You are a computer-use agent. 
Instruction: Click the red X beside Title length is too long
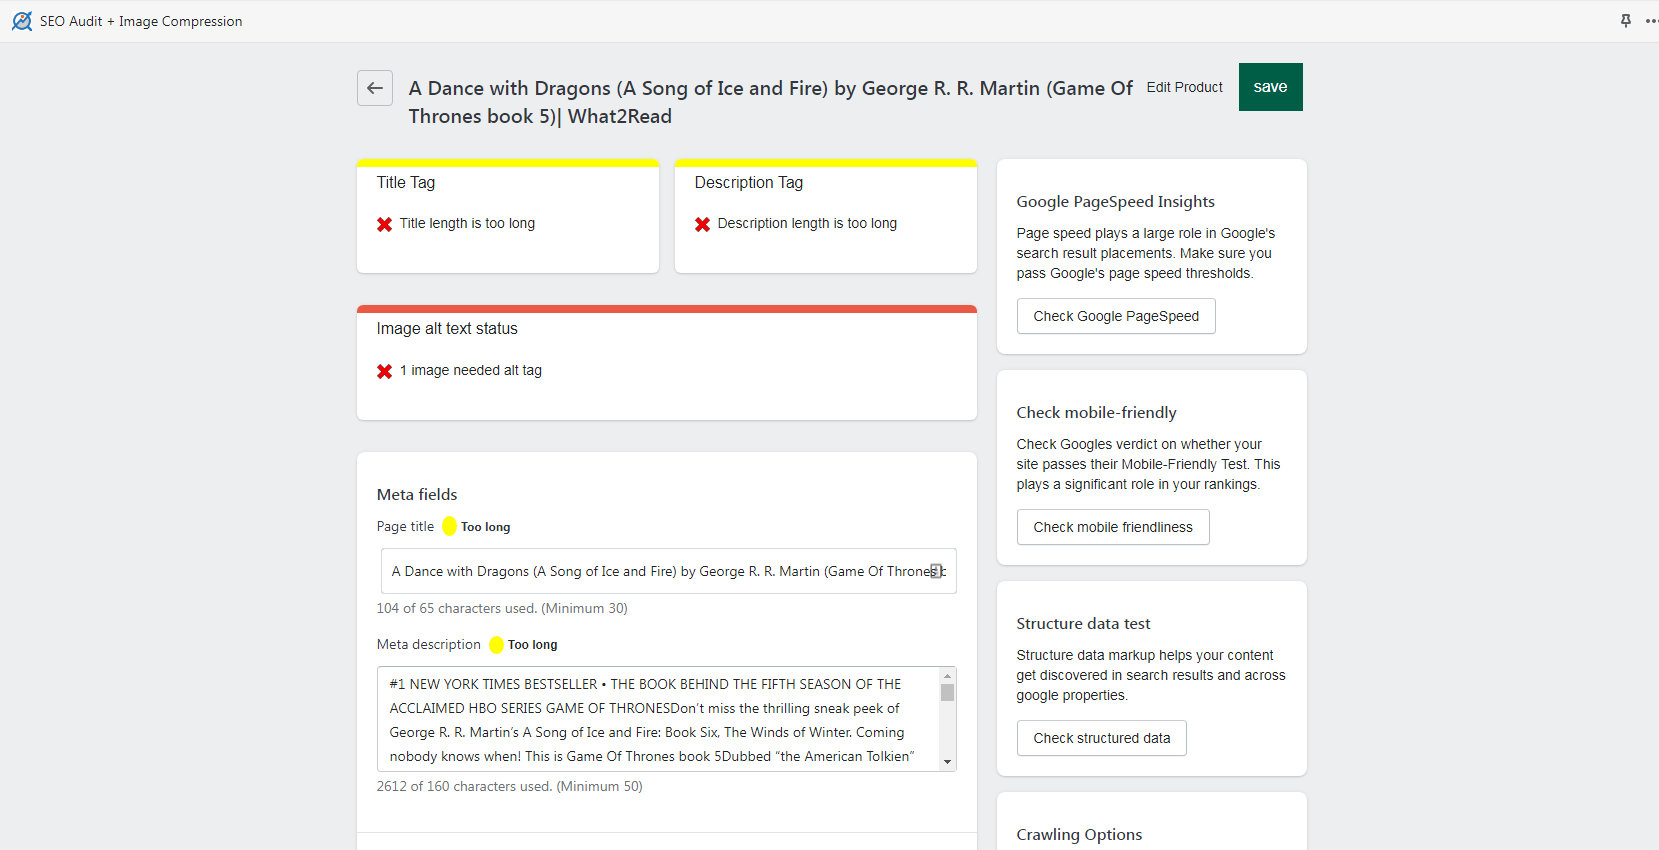384,224
